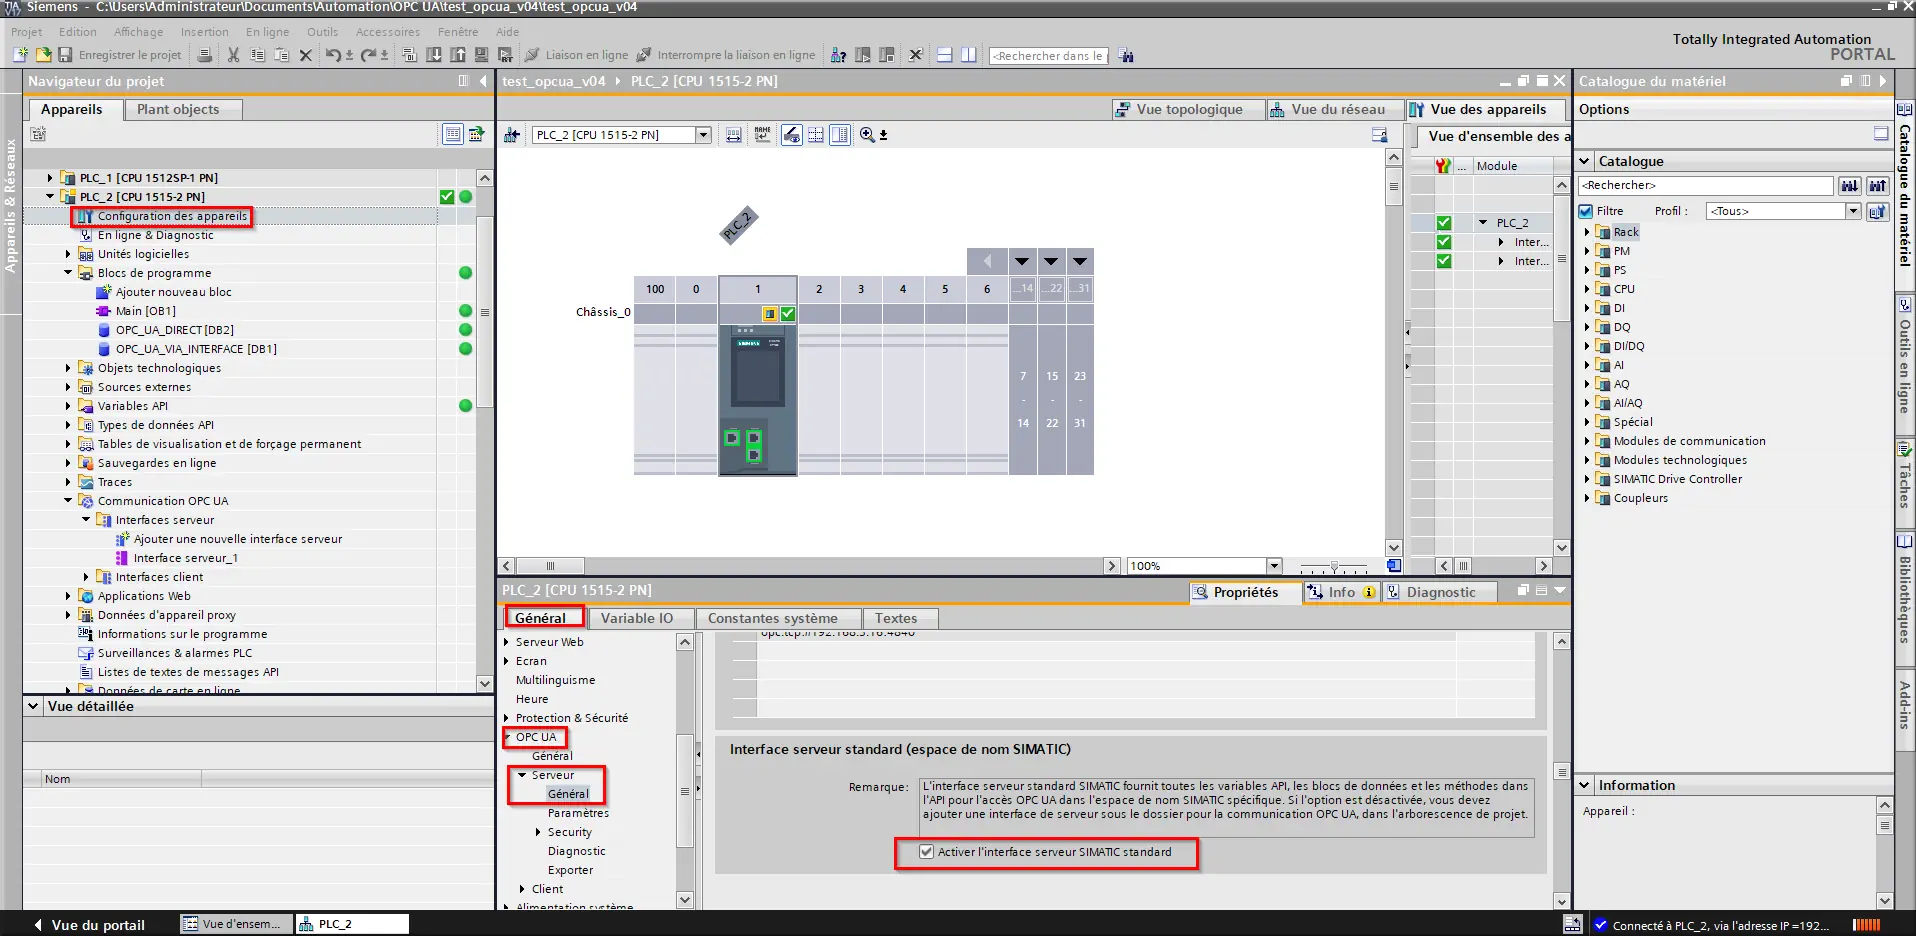
Task: Click the search binoculars icon beside the search box
Action: pos(1127,55)
